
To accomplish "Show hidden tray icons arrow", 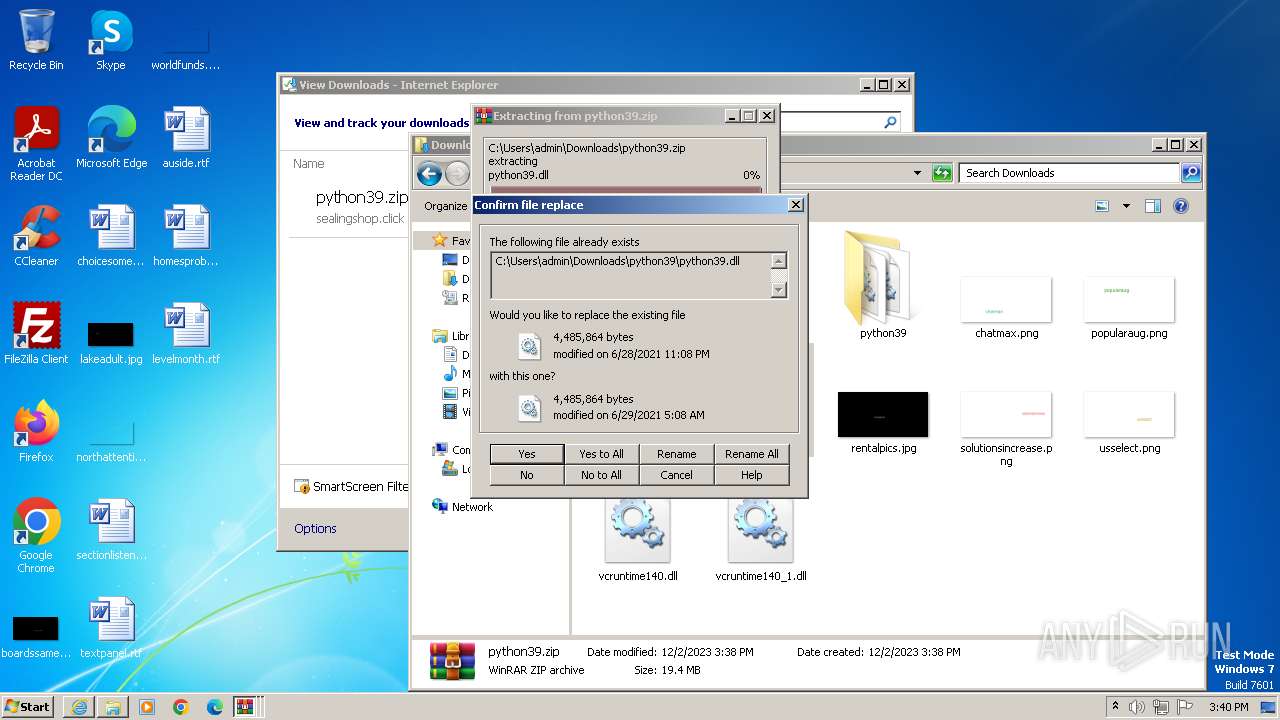I will [x=1116, y=707].
